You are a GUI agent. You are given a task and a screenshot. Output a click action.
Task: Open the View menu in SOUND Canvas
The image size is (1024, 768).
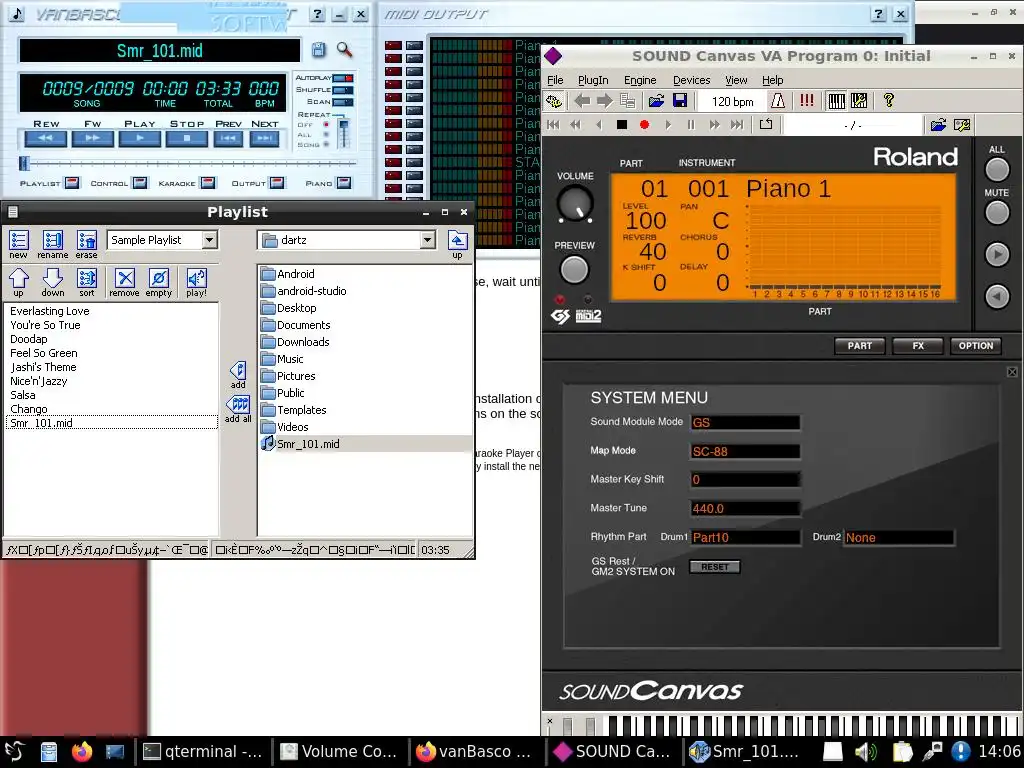click(736, 80)
